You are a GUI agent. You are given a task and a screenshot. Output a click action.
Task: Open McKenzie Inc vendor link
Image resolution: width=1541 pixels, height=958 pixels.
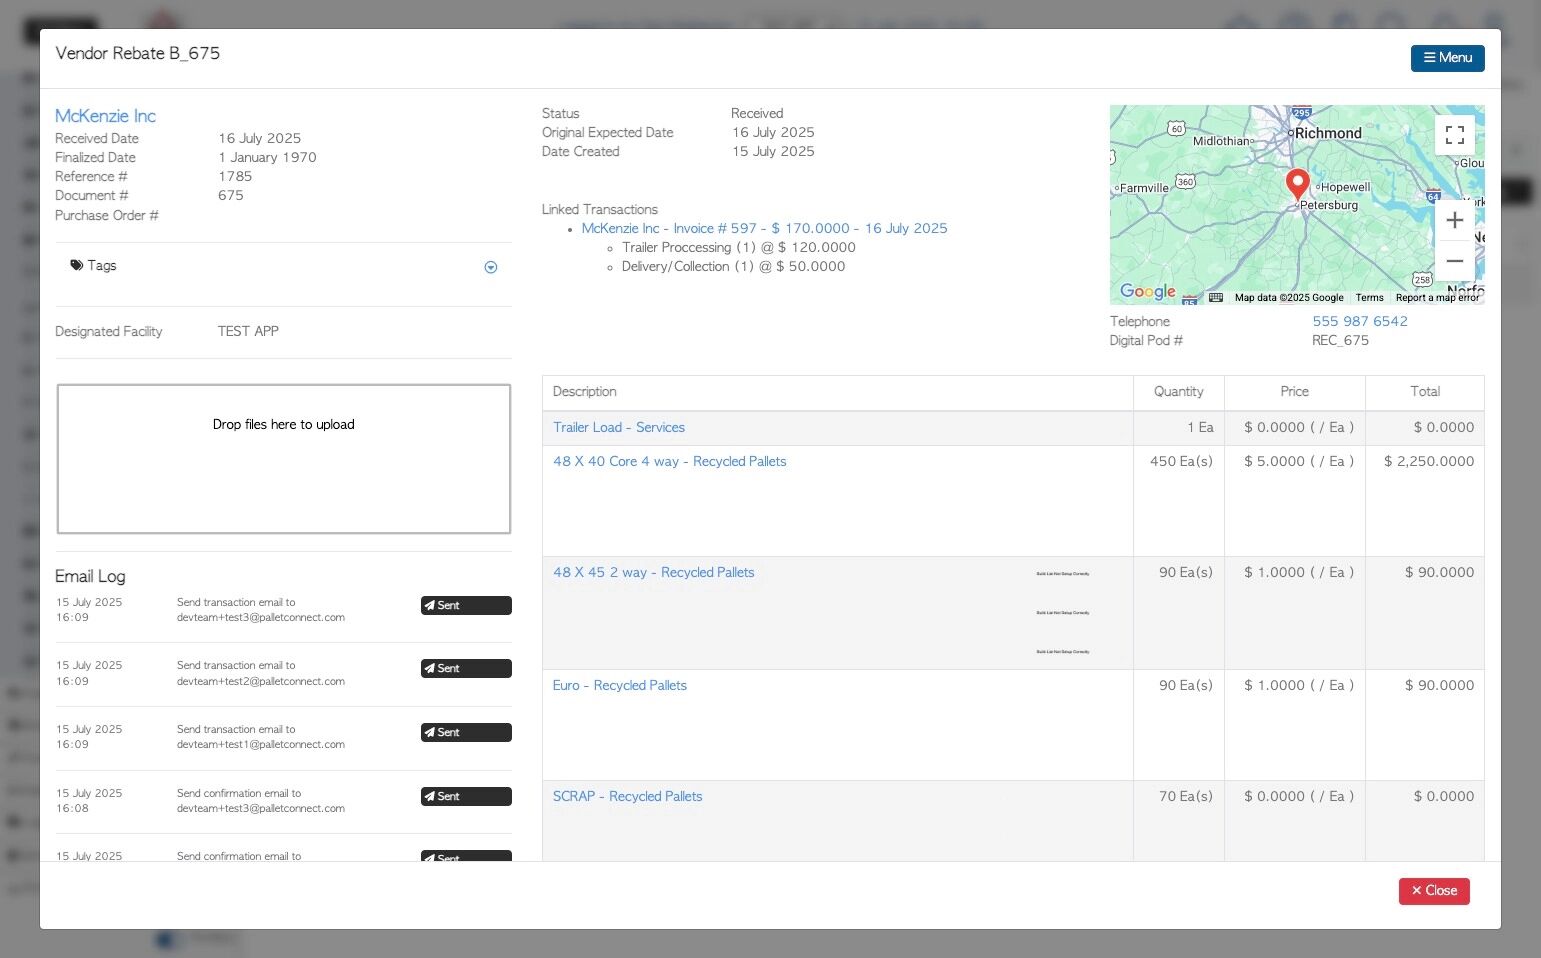[x=105, y=116]
